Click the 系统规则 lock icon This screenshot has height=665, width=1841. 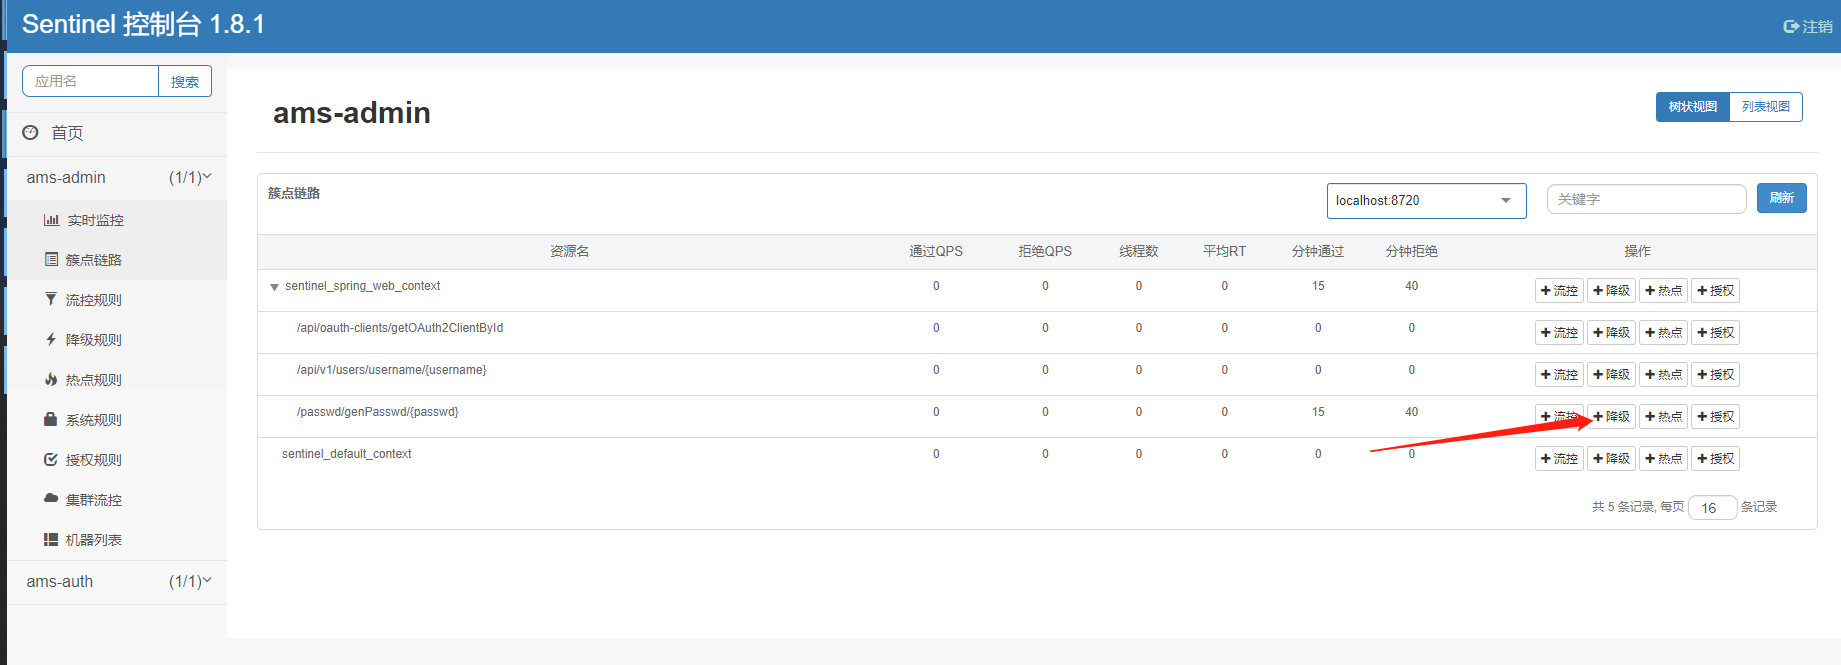51,420
